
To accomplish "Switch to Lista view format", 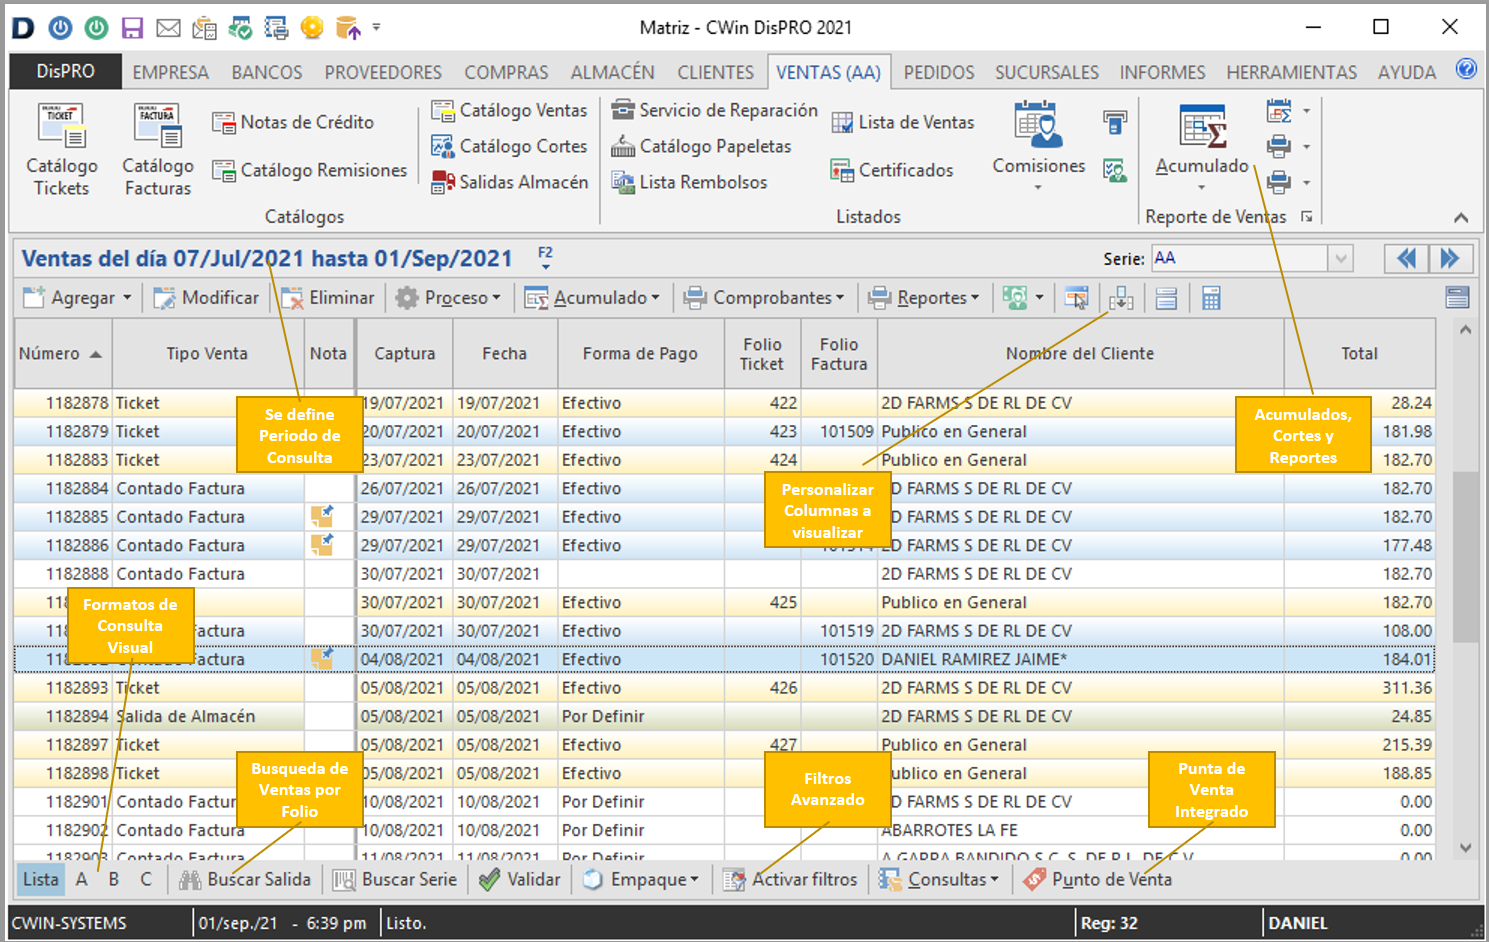I will 40,880.
